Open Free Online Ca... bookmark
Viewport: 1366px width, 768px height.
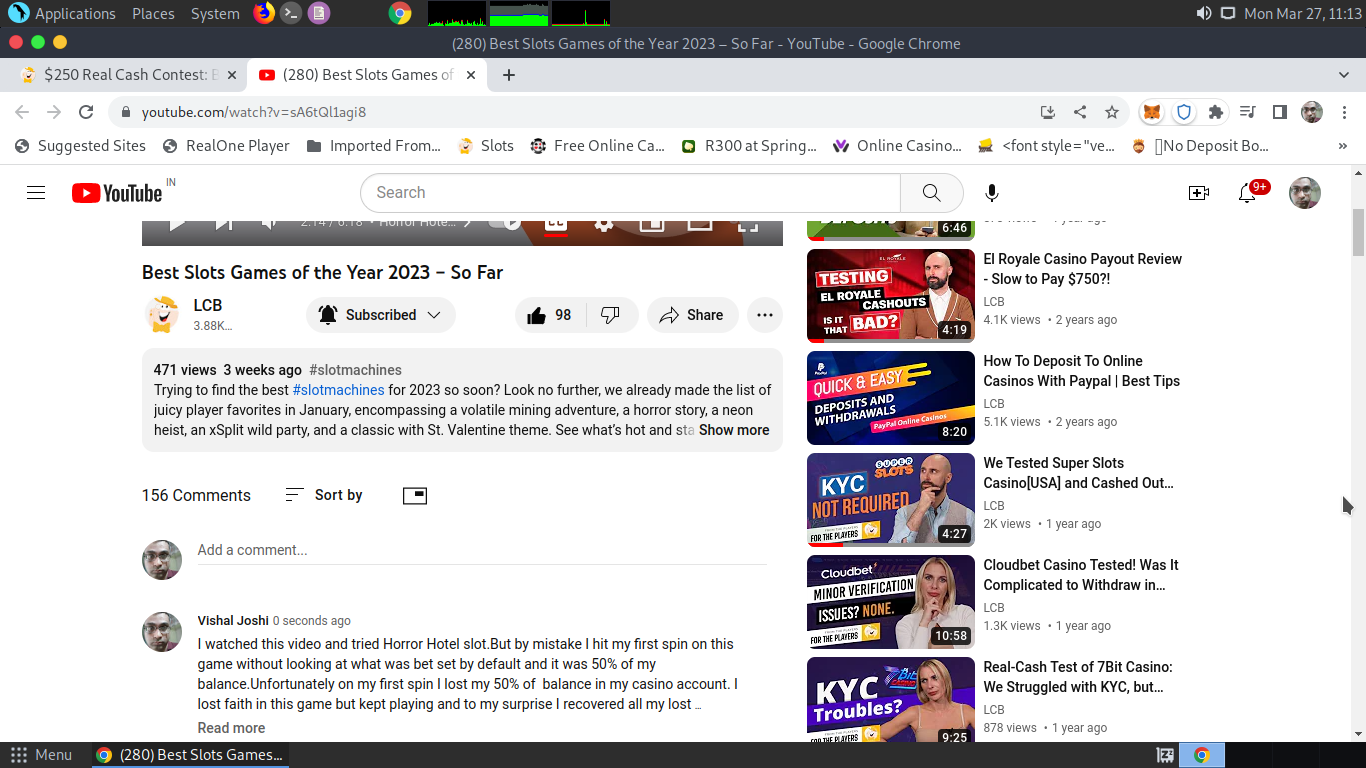click(598, 146)
